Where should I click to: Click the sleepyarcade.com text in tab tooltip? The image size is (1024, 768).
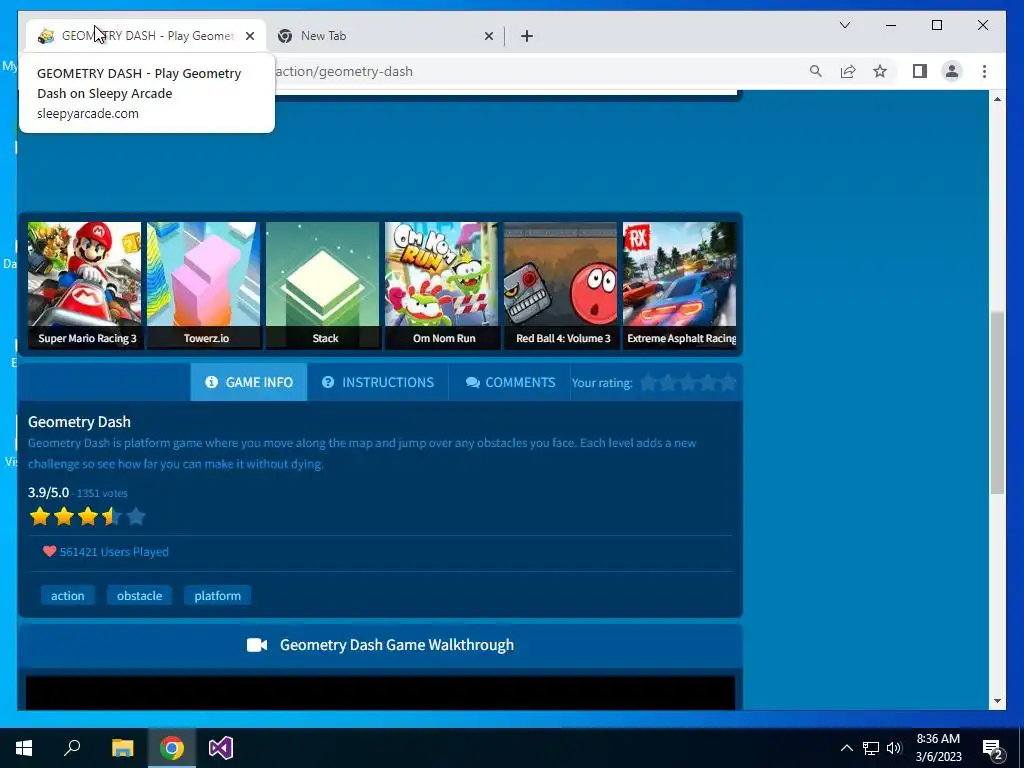(88, 114)
